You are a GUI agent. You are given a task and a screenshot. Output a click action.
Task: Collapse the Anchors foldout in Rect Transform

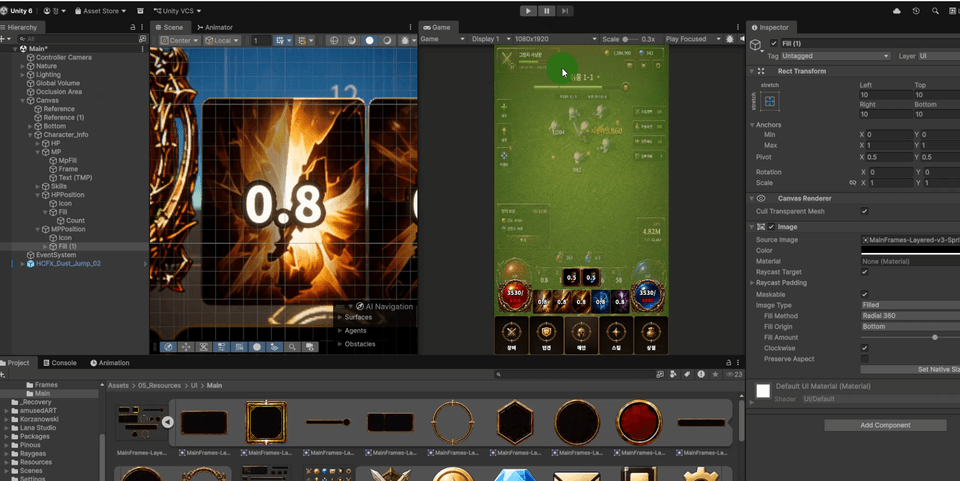[x=752, y=125]
